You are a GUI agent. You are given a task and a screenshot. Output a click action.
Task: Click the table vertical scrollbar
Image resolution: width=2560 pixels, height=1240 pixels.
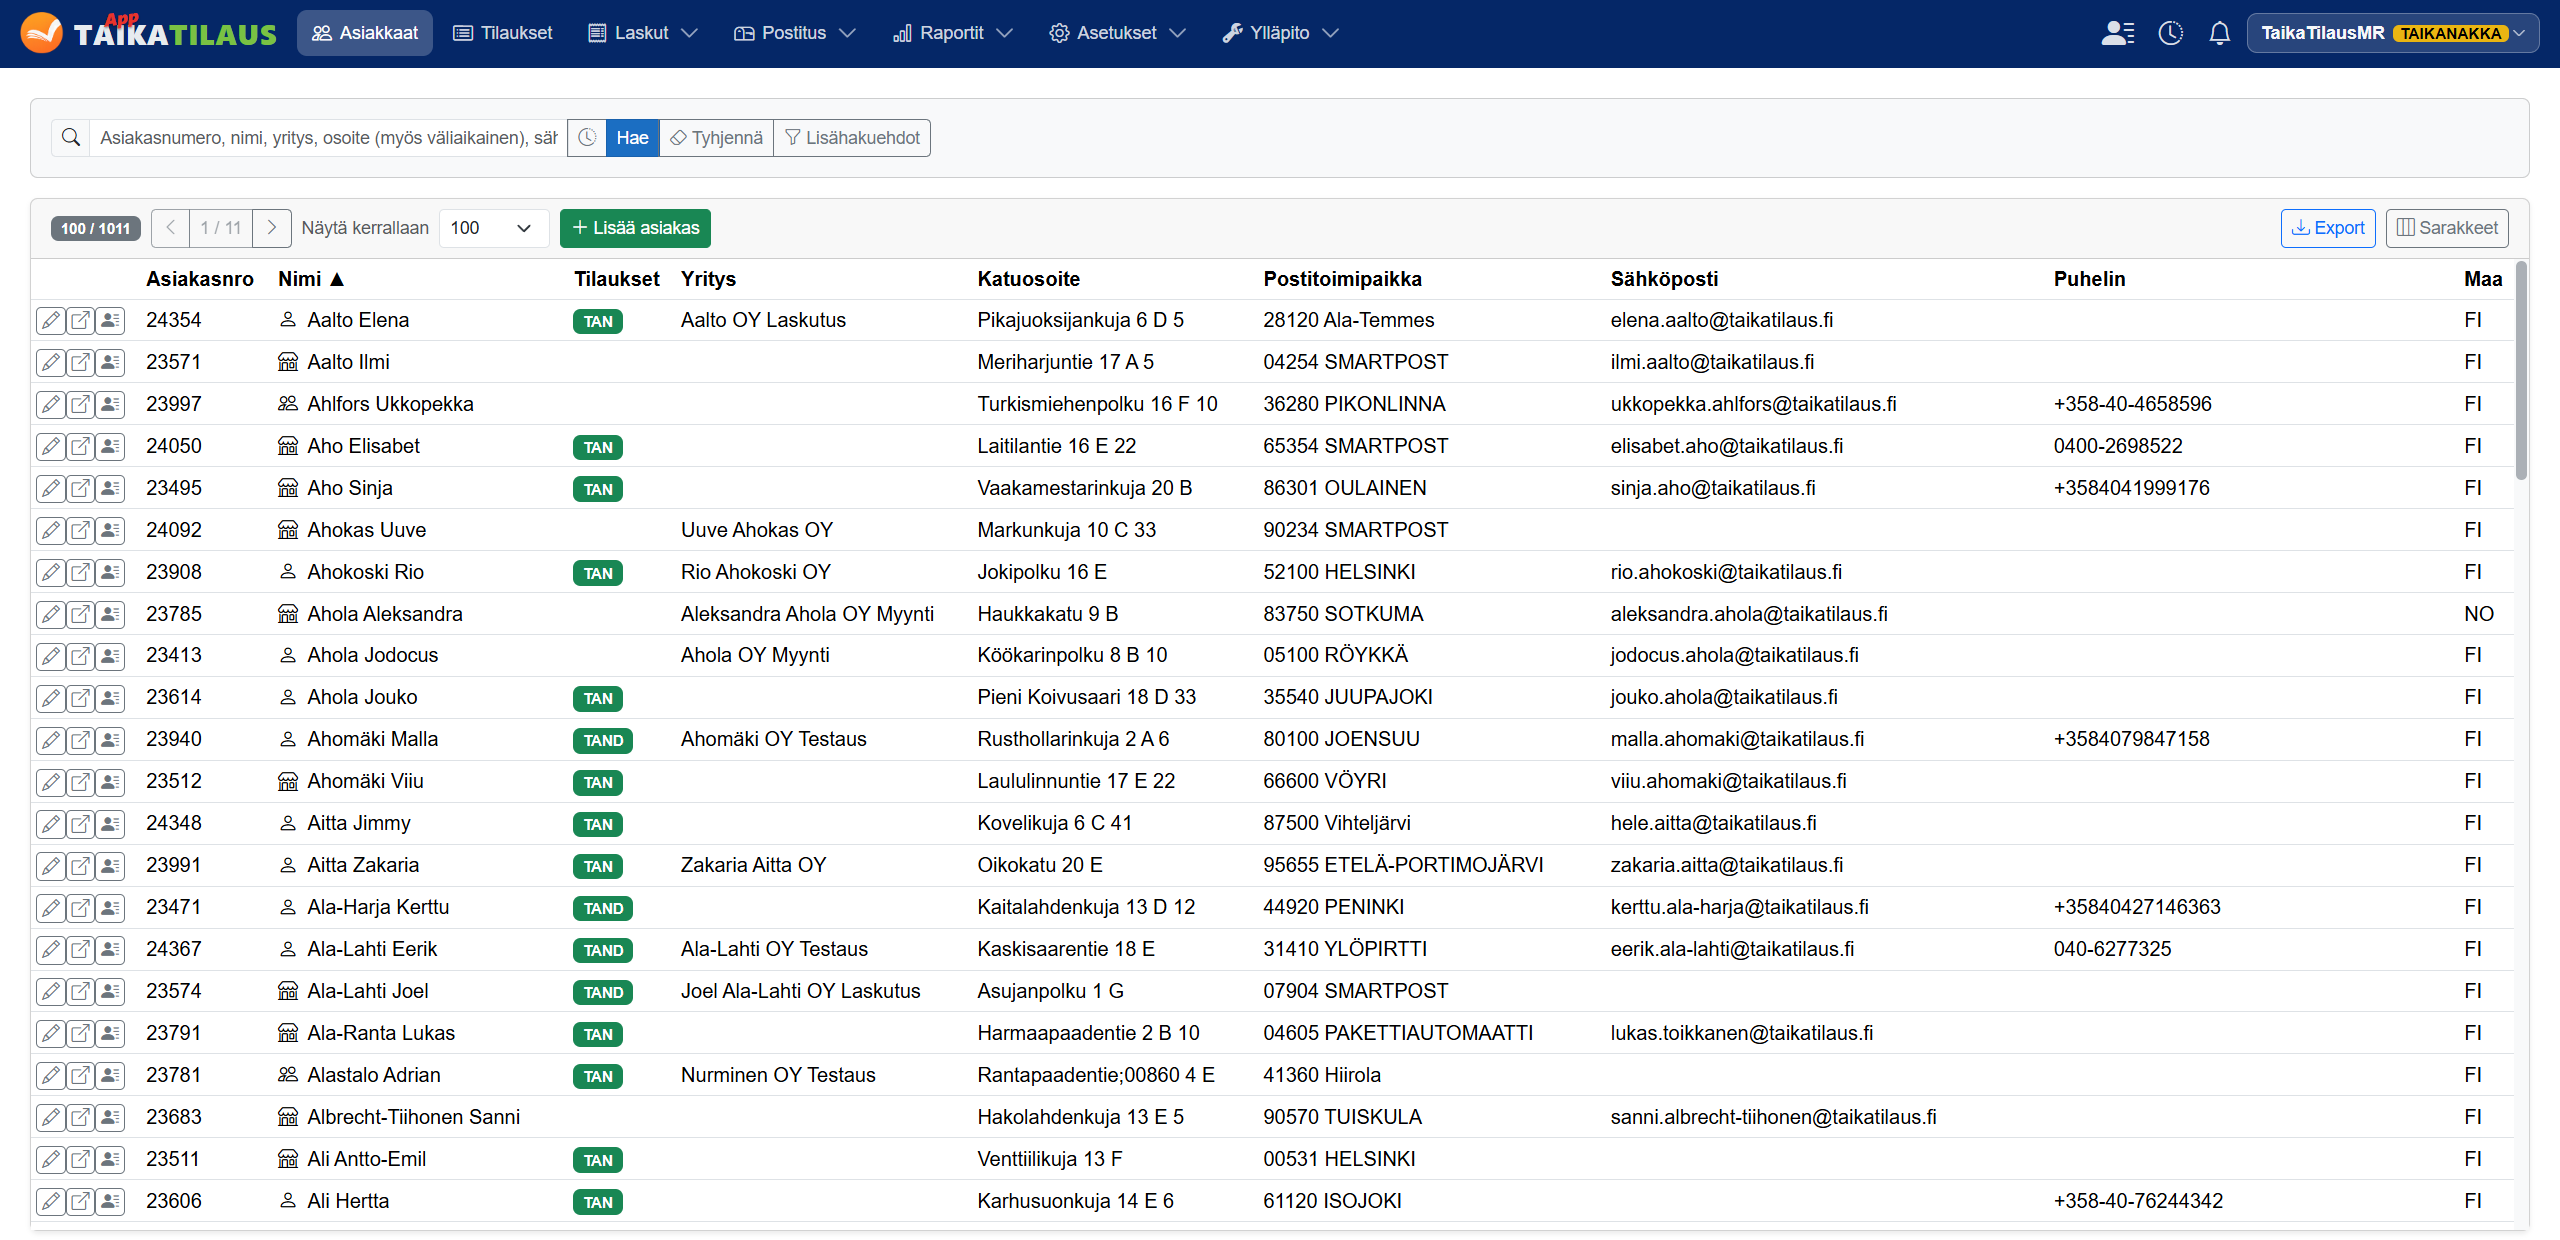[2521, 370]
